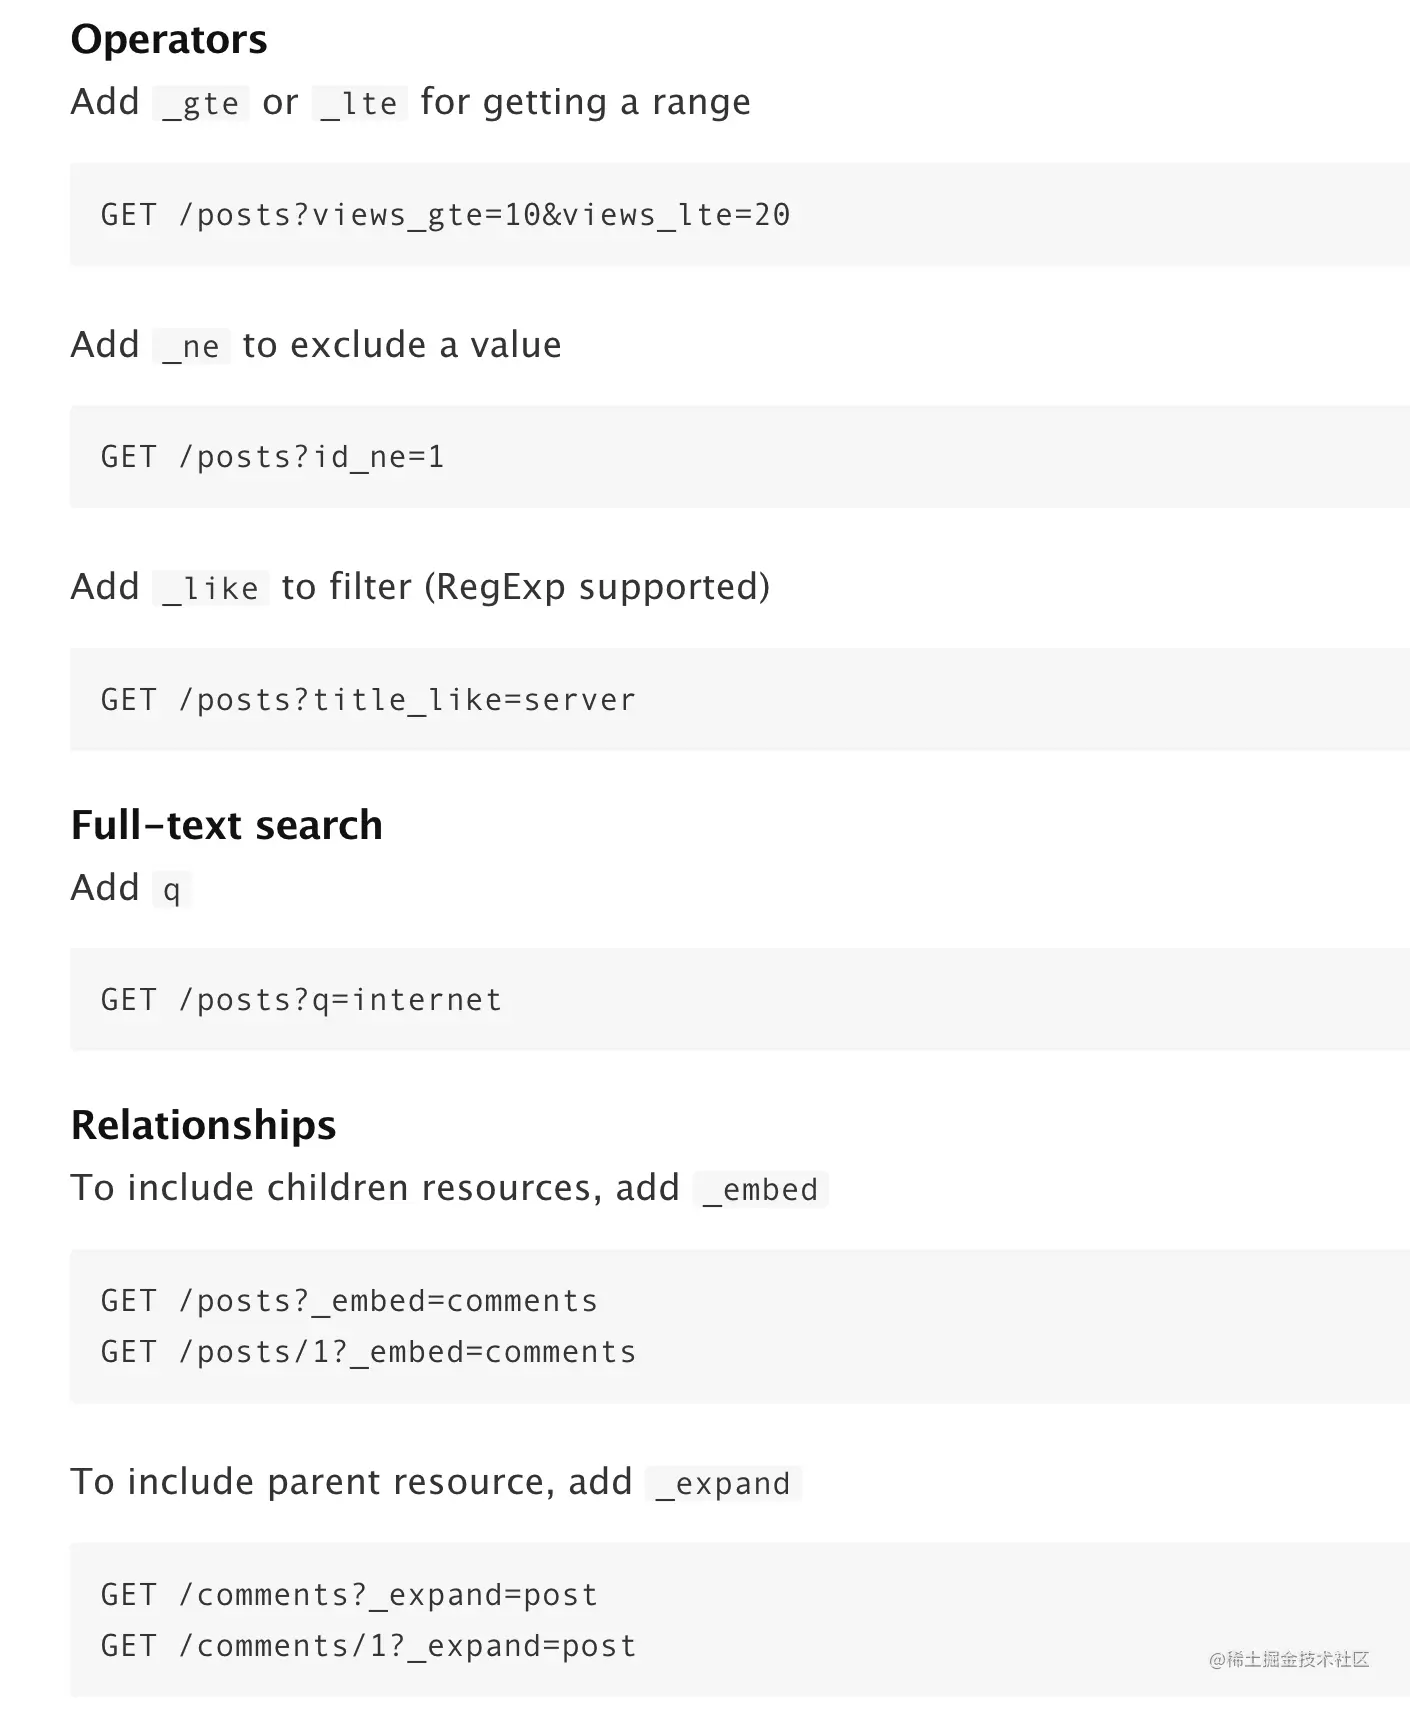1410x1710 pixels.
Task: Click the _embed inline code
Action: (x=761, y=1189)
